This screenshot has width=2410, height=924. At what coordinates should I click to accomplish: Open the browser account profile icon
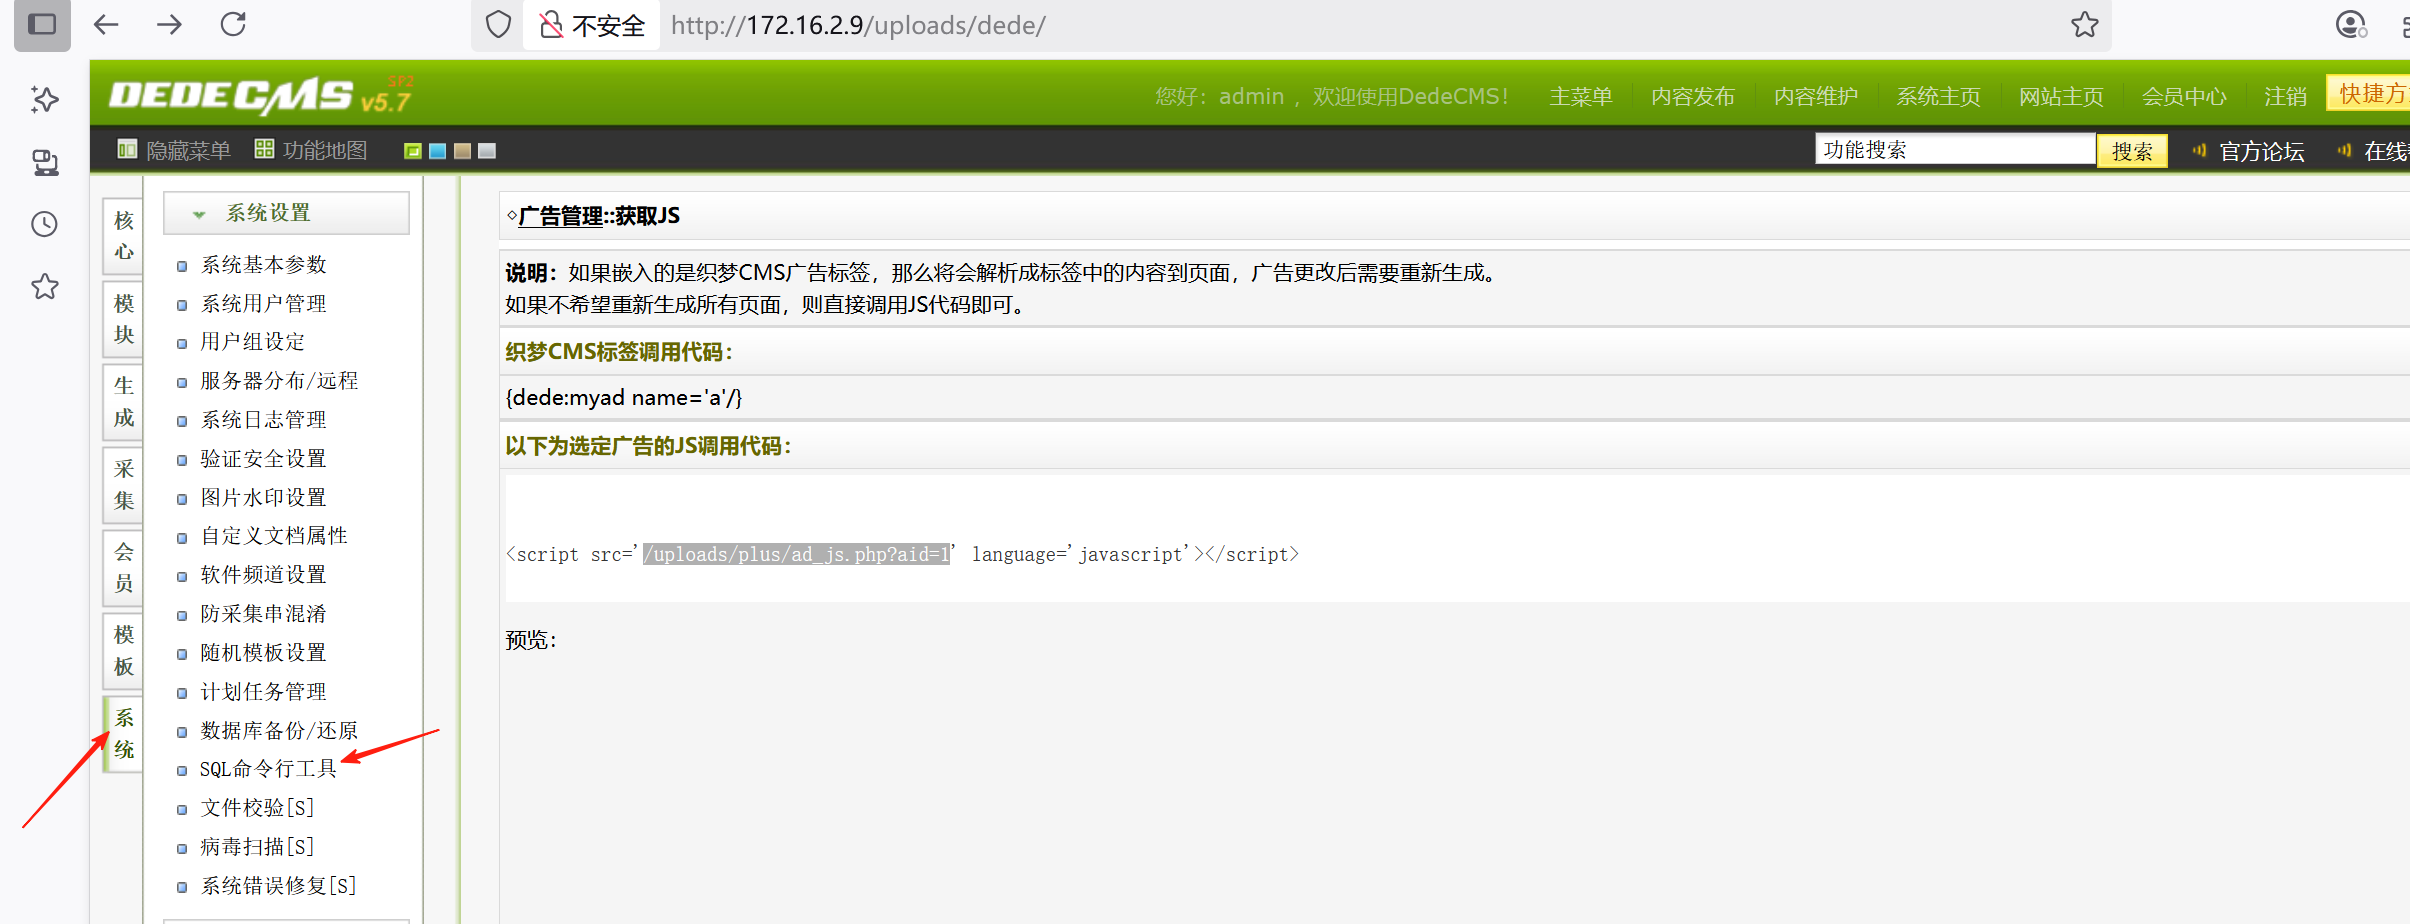[2351, 25]
